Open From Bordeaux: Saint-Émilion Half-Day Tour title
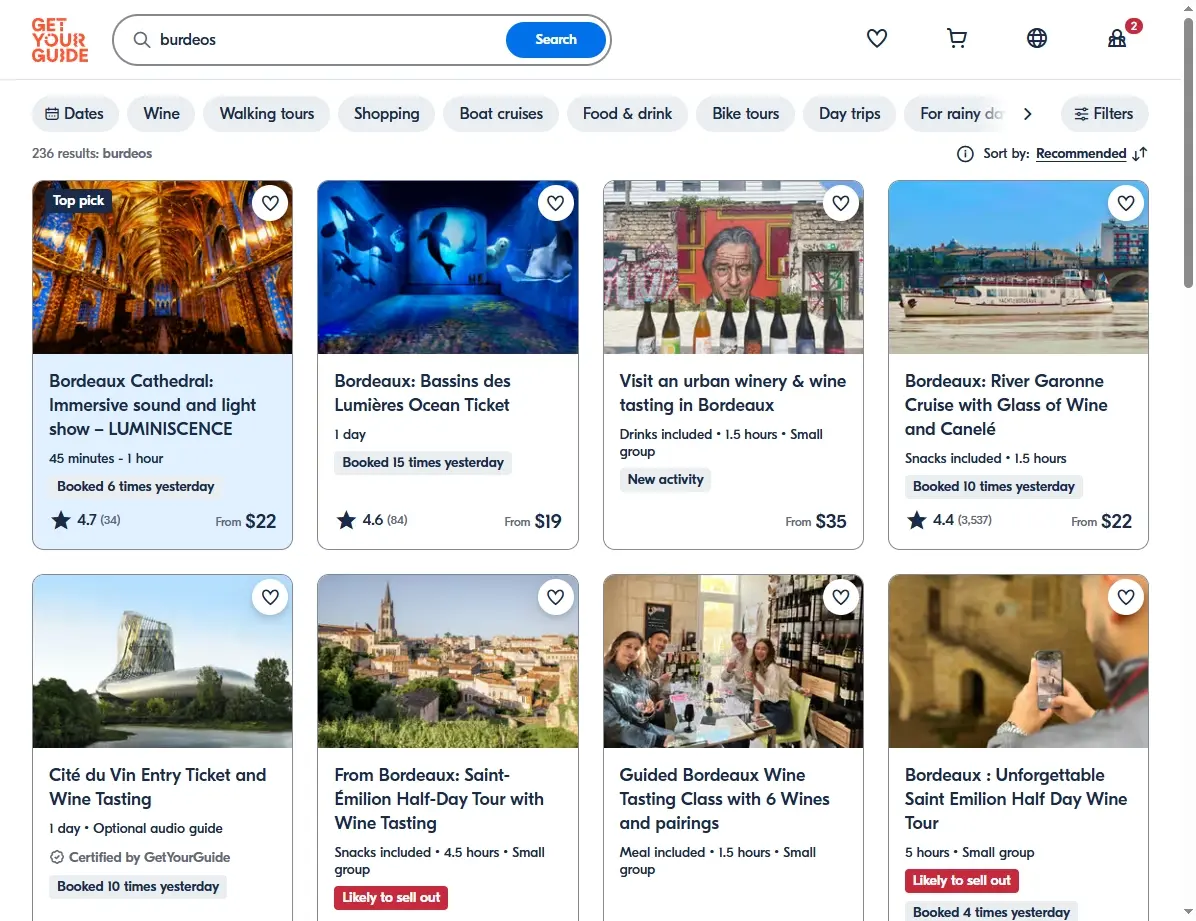This screenshot has height=921, width=1196. point(439,799)
